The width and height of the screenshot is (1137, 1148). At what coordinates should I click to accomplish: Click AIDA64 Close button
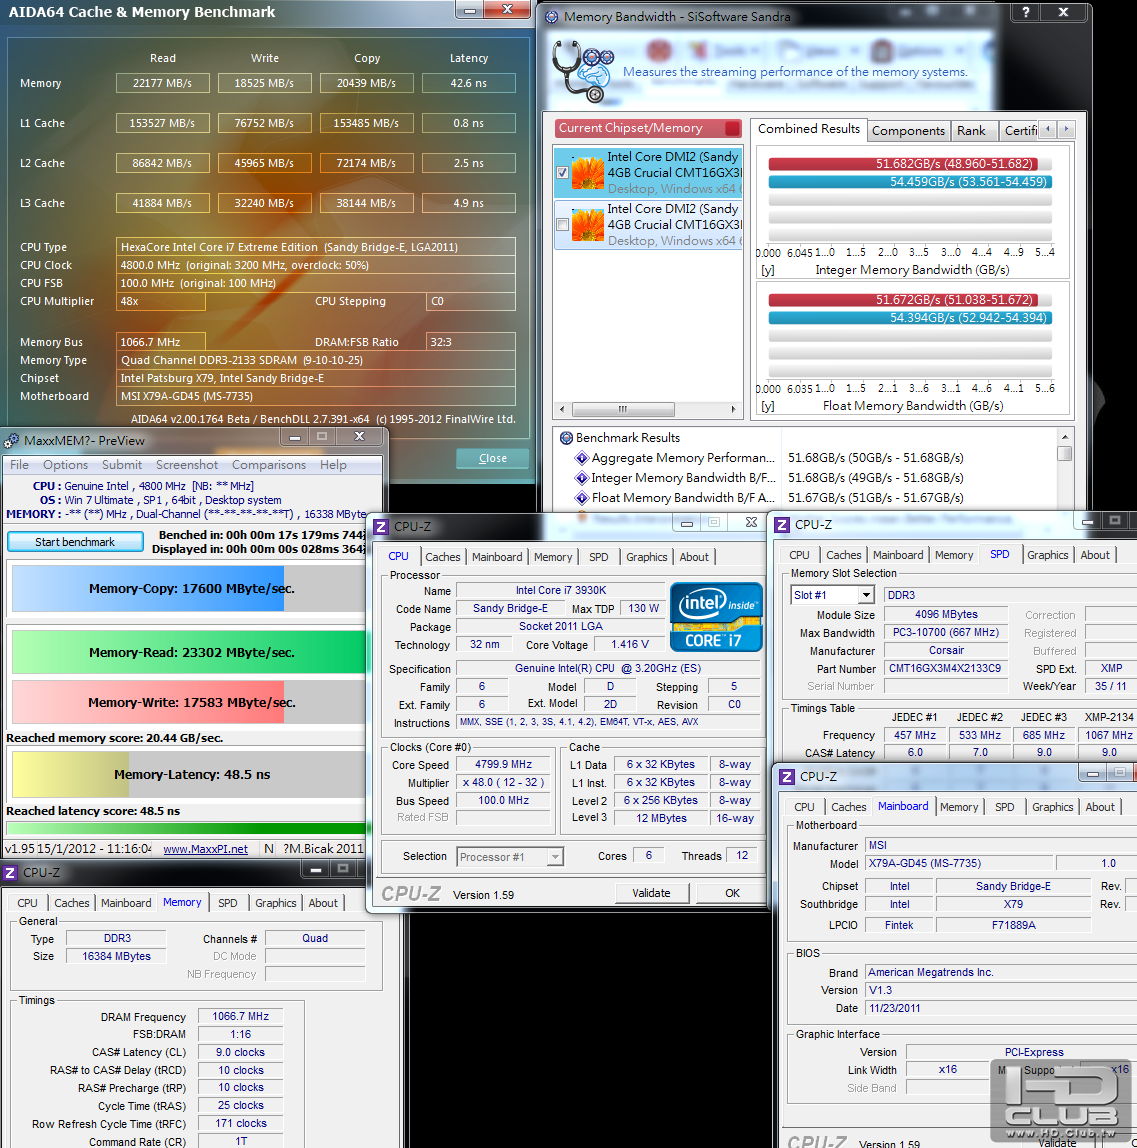[x=493, y=458]
